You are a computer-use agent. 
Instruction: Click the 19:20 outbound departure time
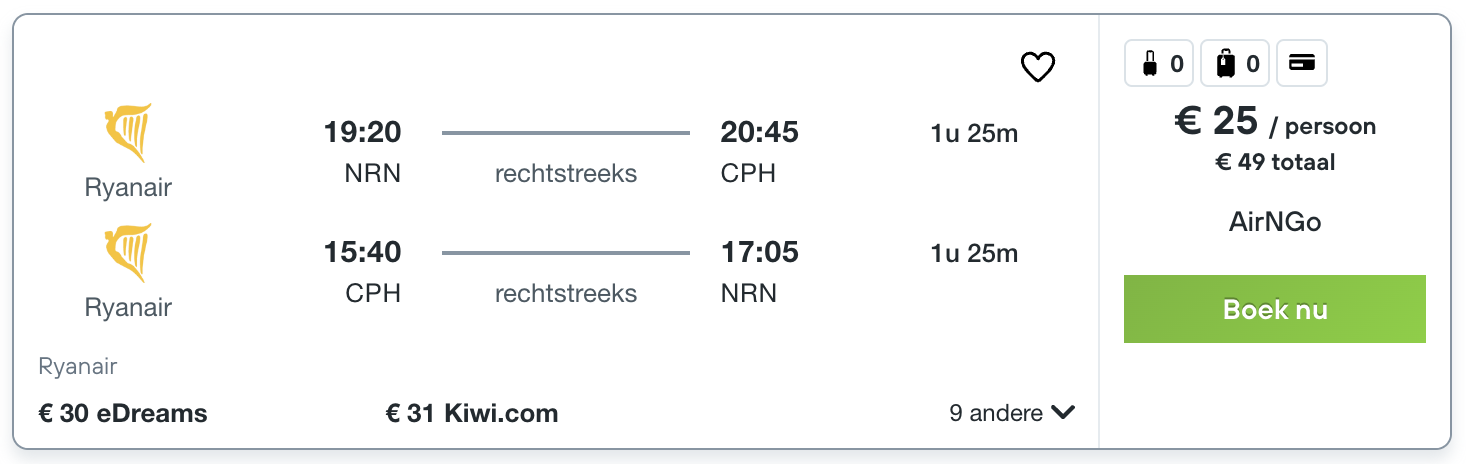362,132
